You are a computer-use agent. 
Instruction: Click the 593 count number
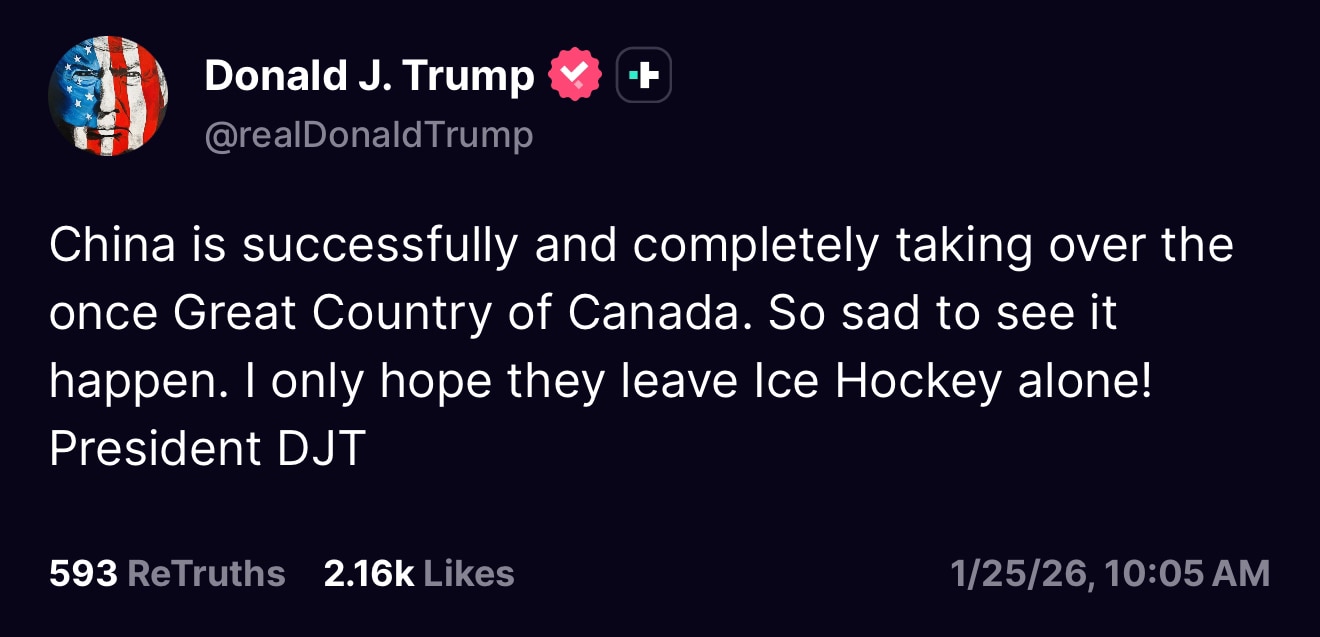pyautogui.click(x=83, y=574)
